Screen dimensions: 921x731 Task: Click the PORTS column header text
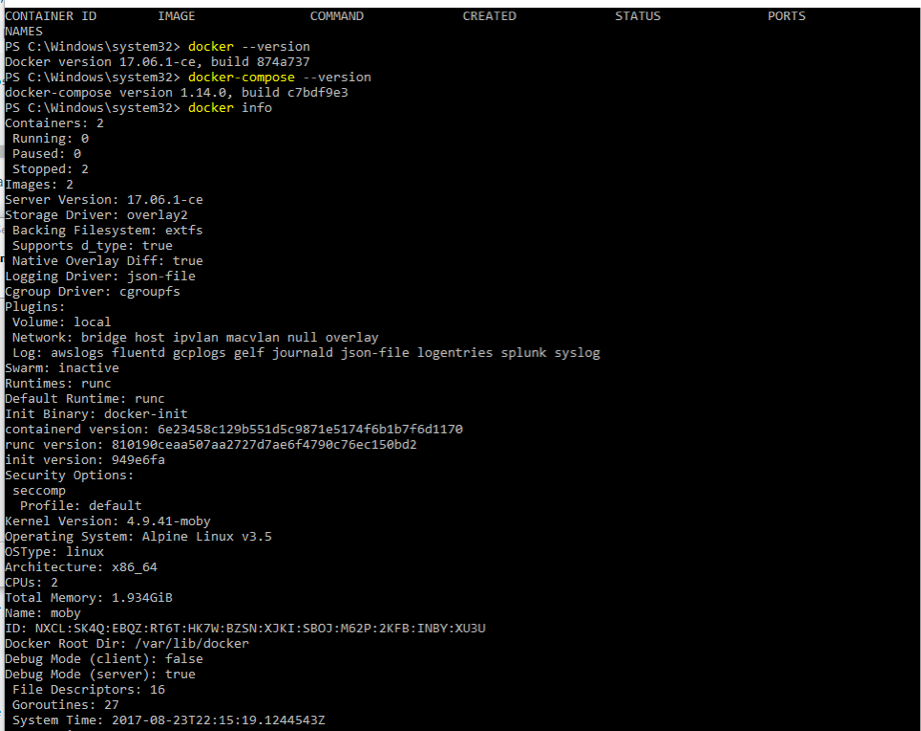point(786,16)
